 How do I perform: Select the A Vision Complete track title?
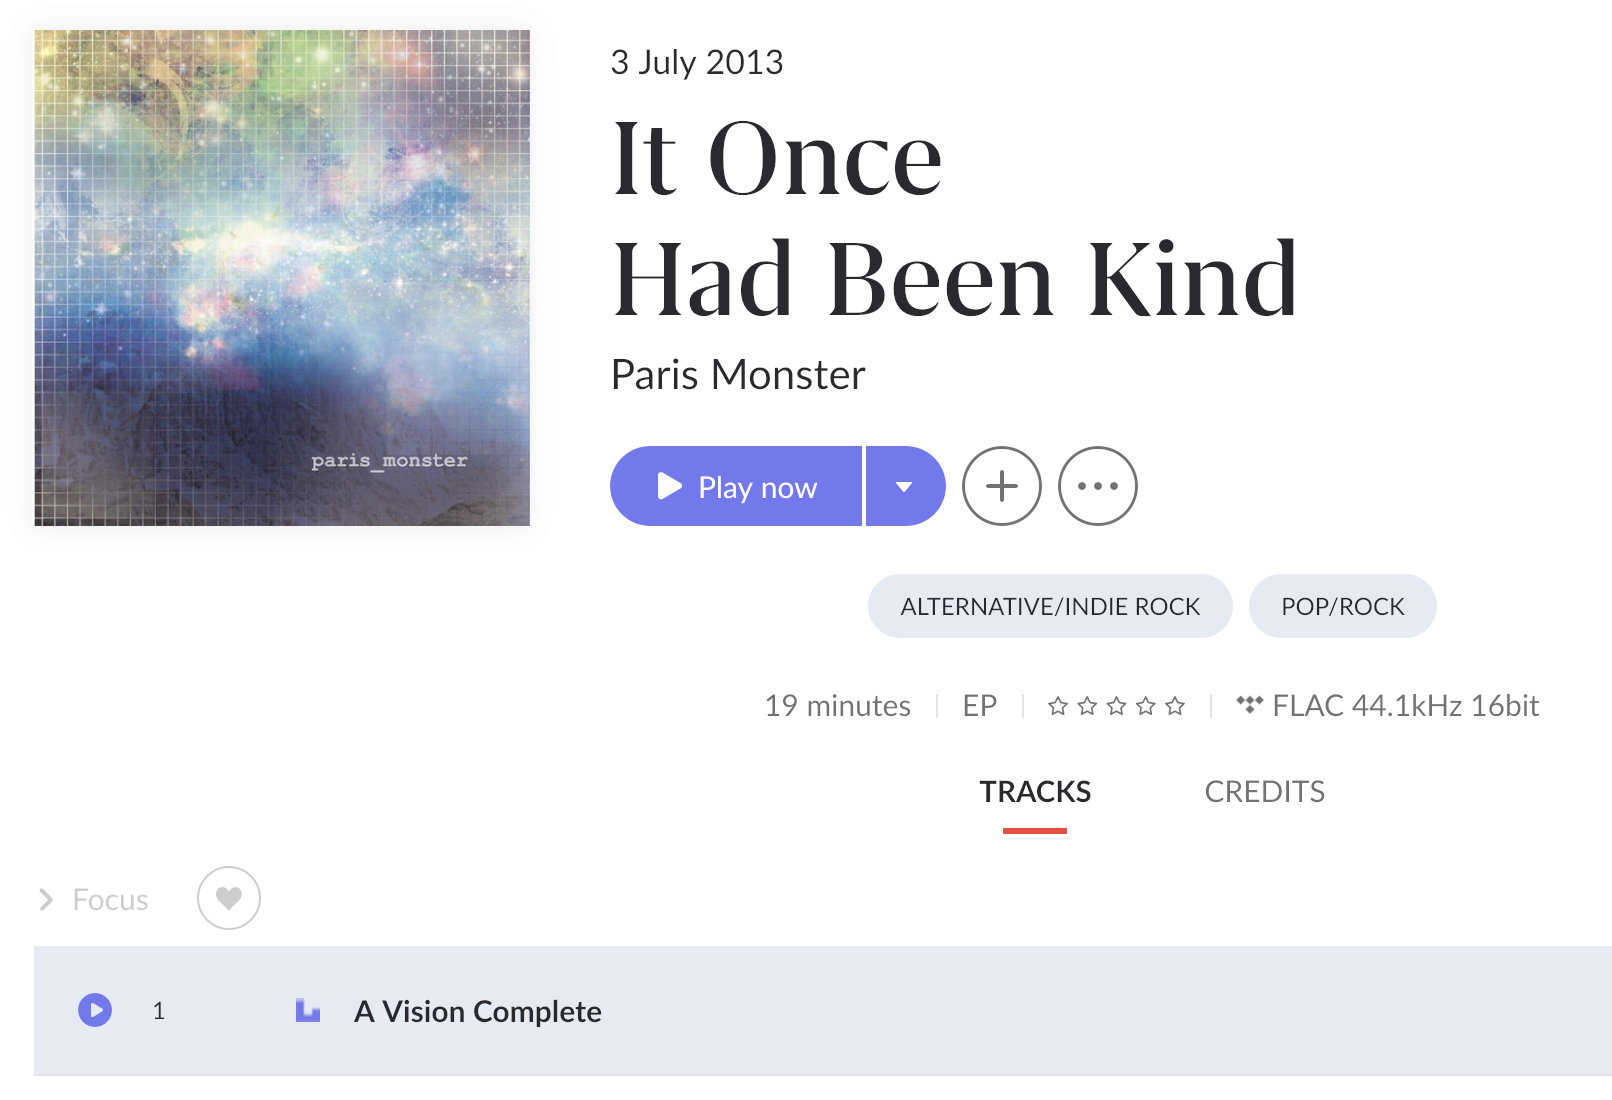point(478,1011)
